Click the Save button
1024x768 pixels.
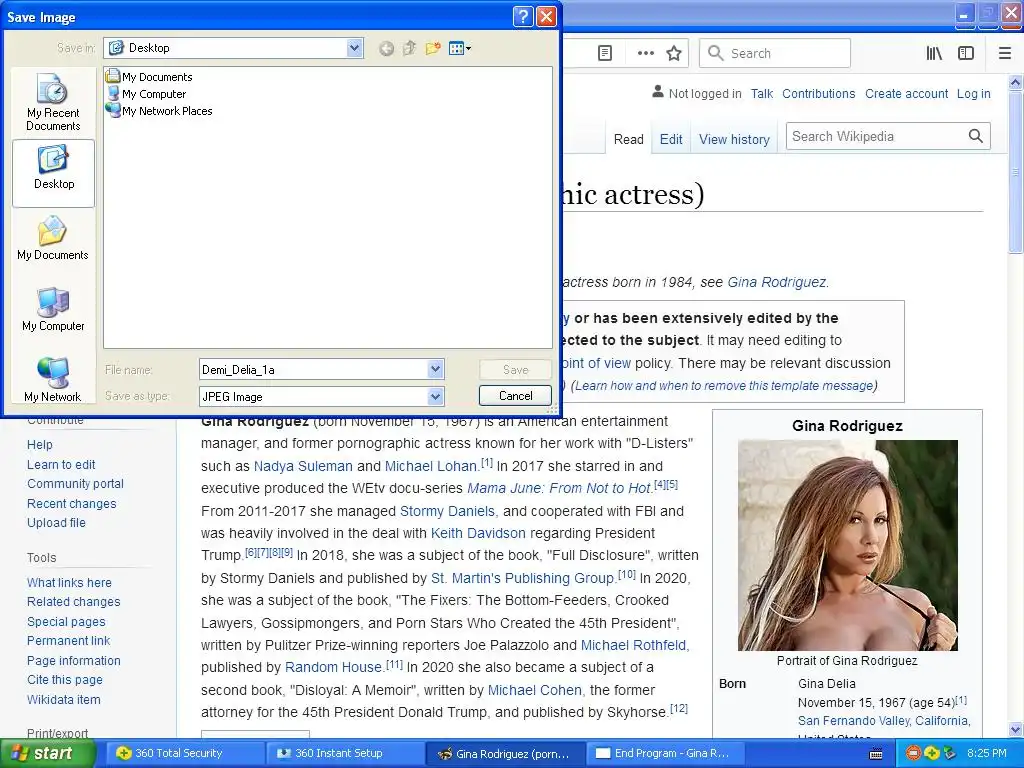(515, 370)
